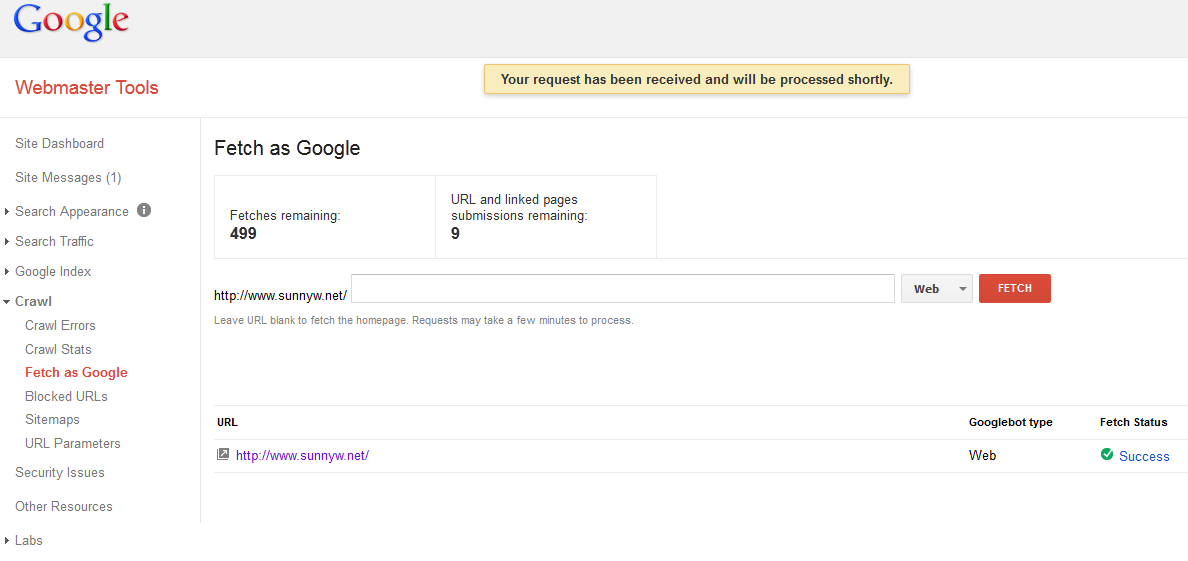
Task: Open the Search Appearance info icon
Action: click(x=144, y=210)
